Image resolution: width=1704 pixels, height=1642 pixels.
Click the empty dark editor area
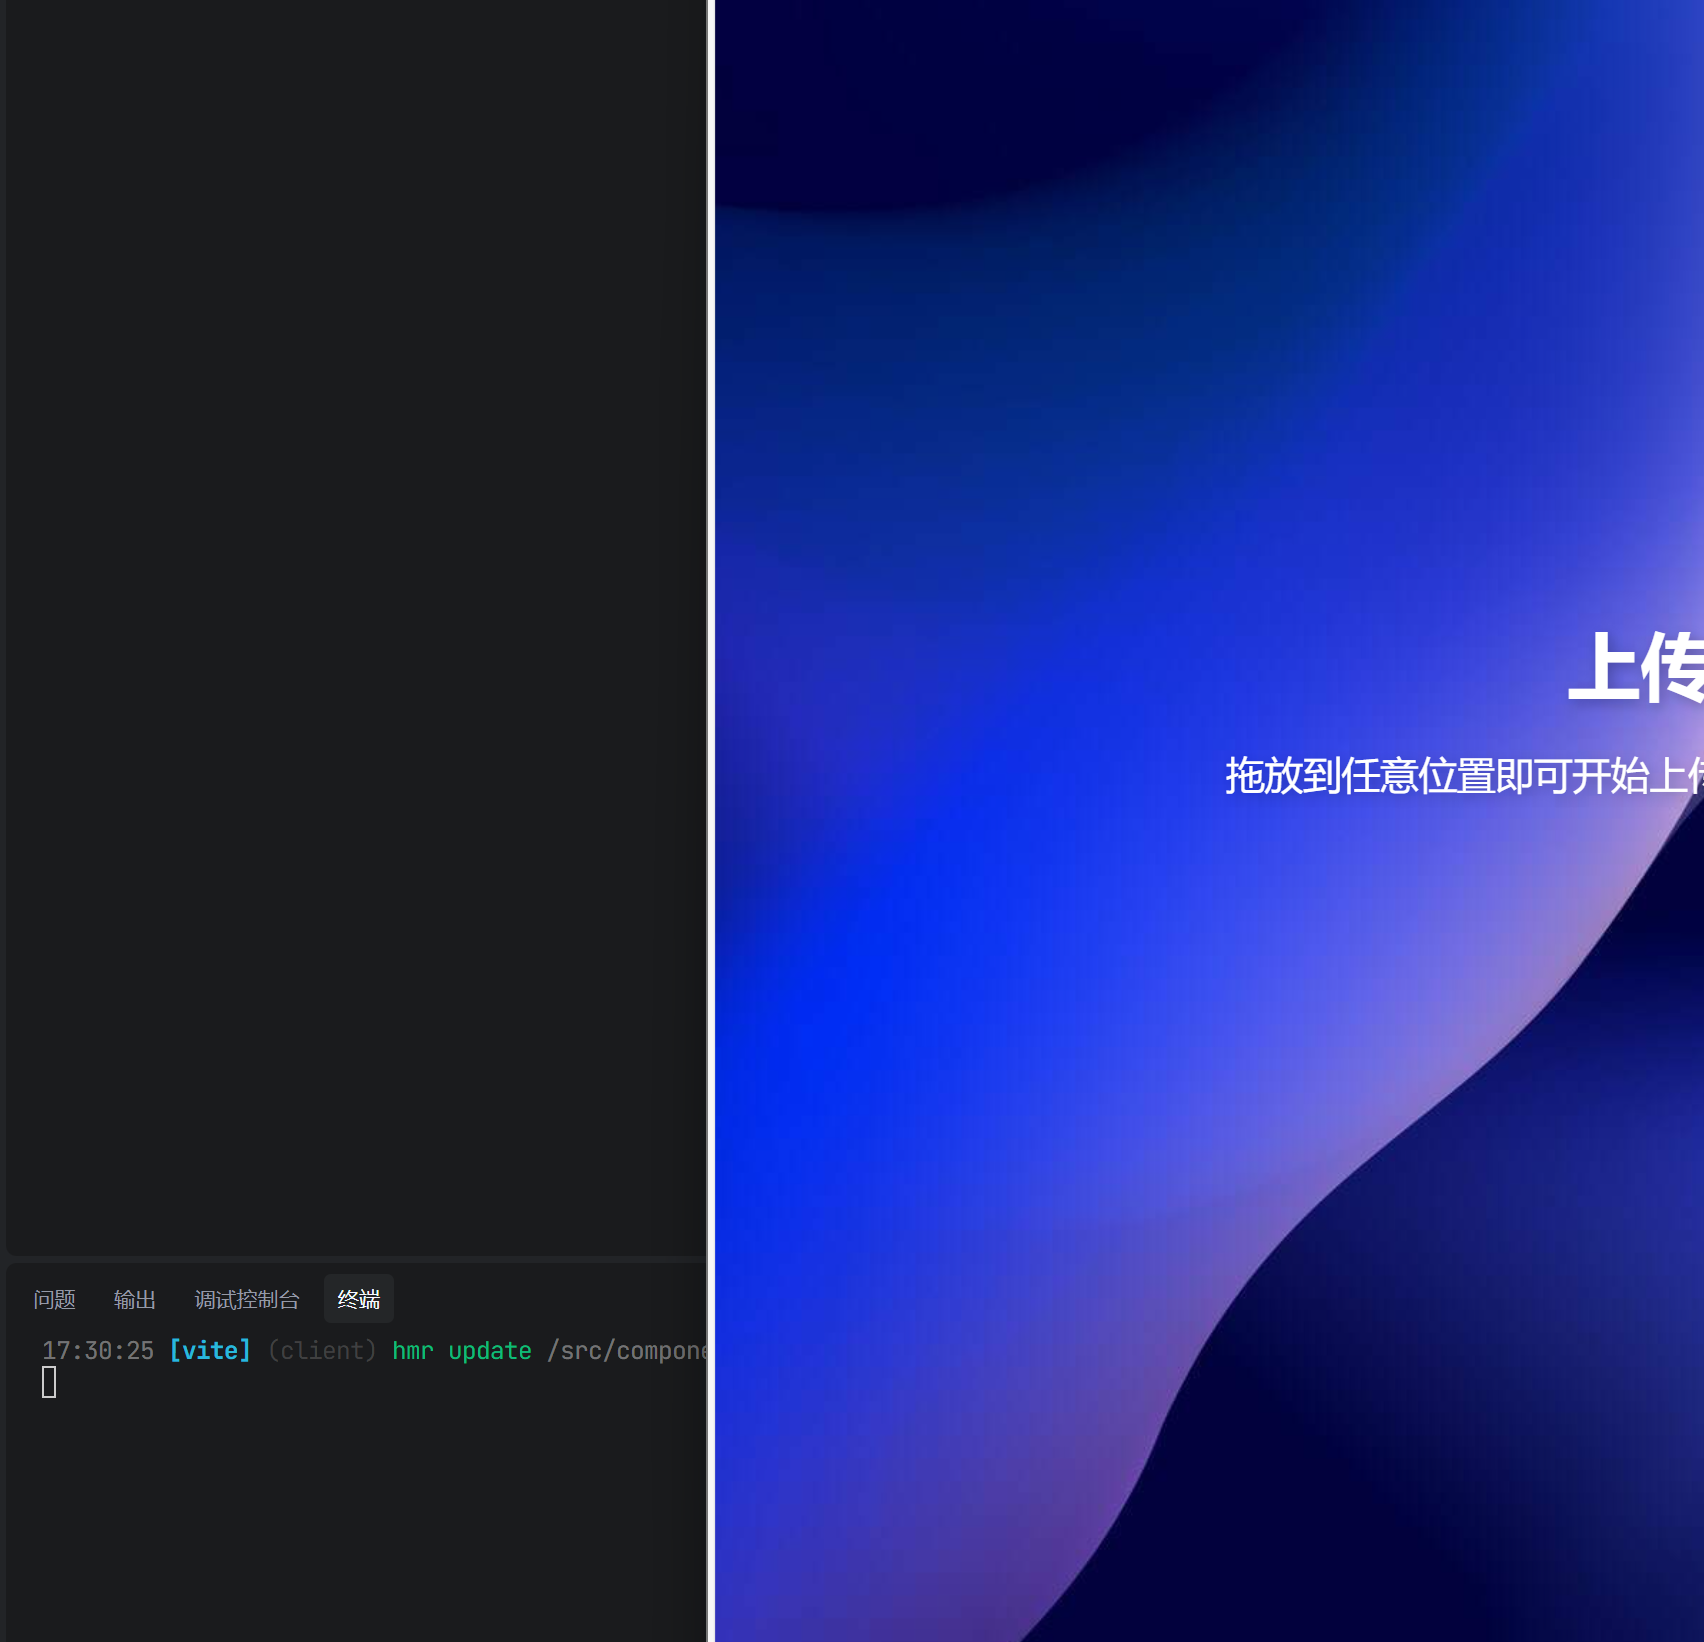coord(350,600)
